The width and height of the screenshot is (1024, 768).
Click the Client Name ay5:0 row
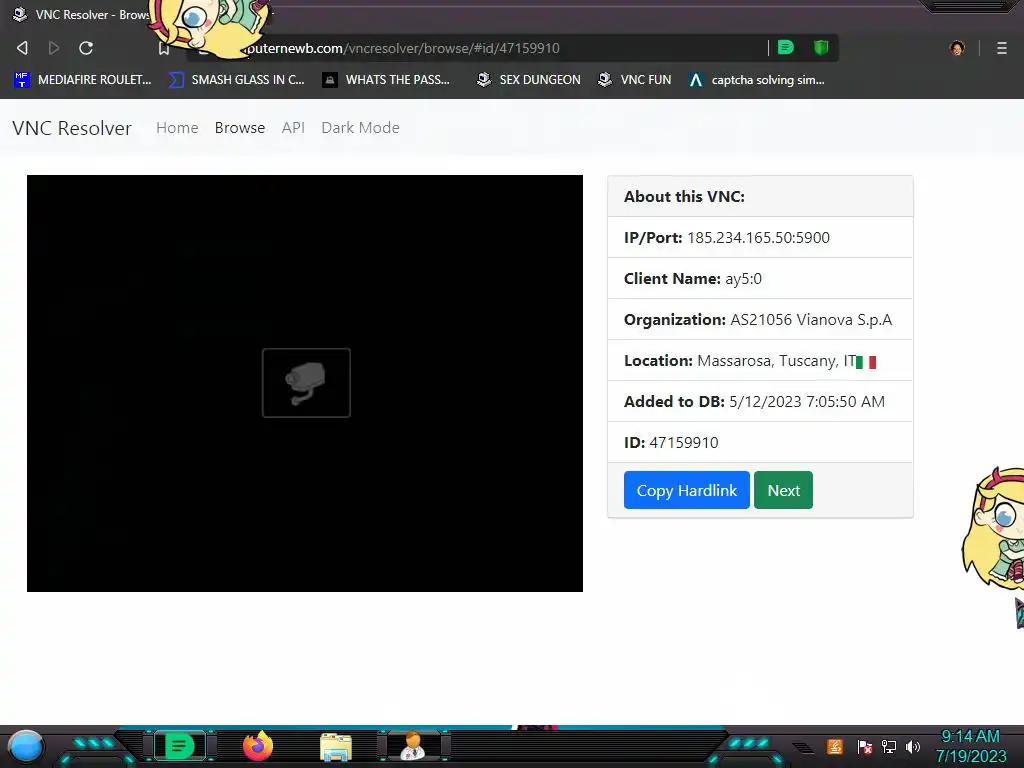[x=760, y=278]
